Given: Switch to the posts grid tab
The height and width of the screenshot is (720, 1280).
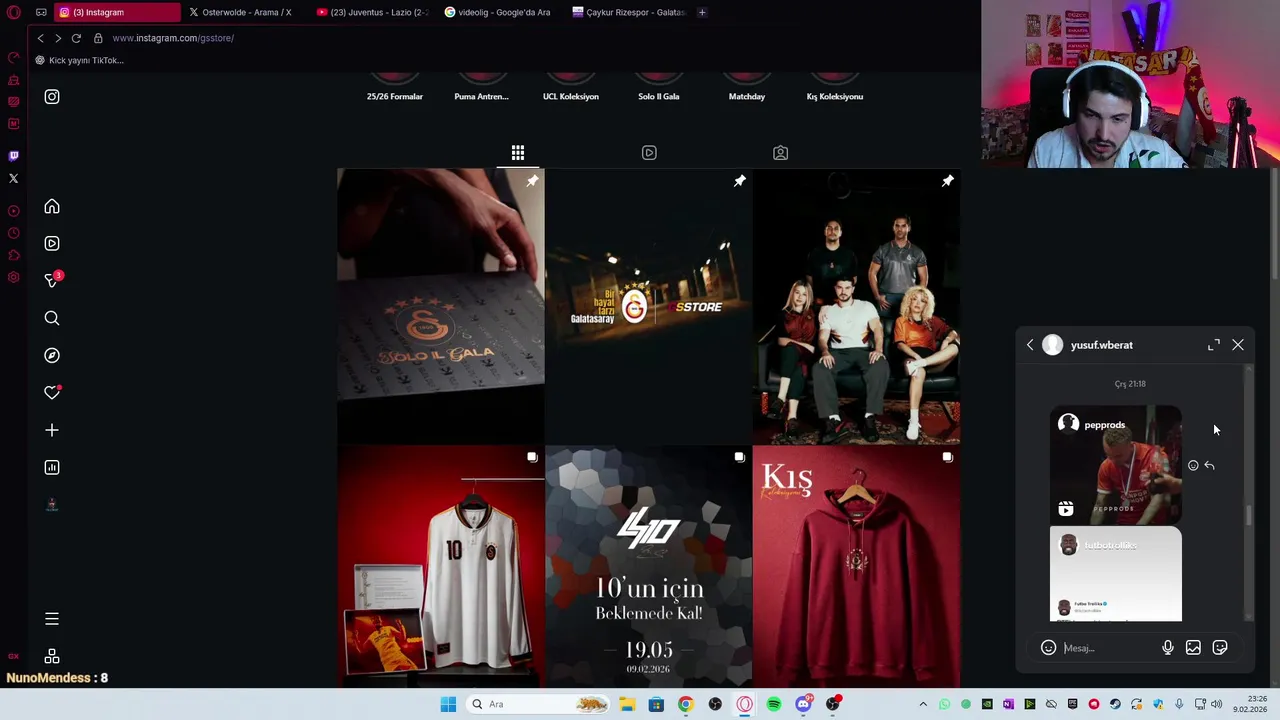Looking at the screenshot, I should (518, 153).
